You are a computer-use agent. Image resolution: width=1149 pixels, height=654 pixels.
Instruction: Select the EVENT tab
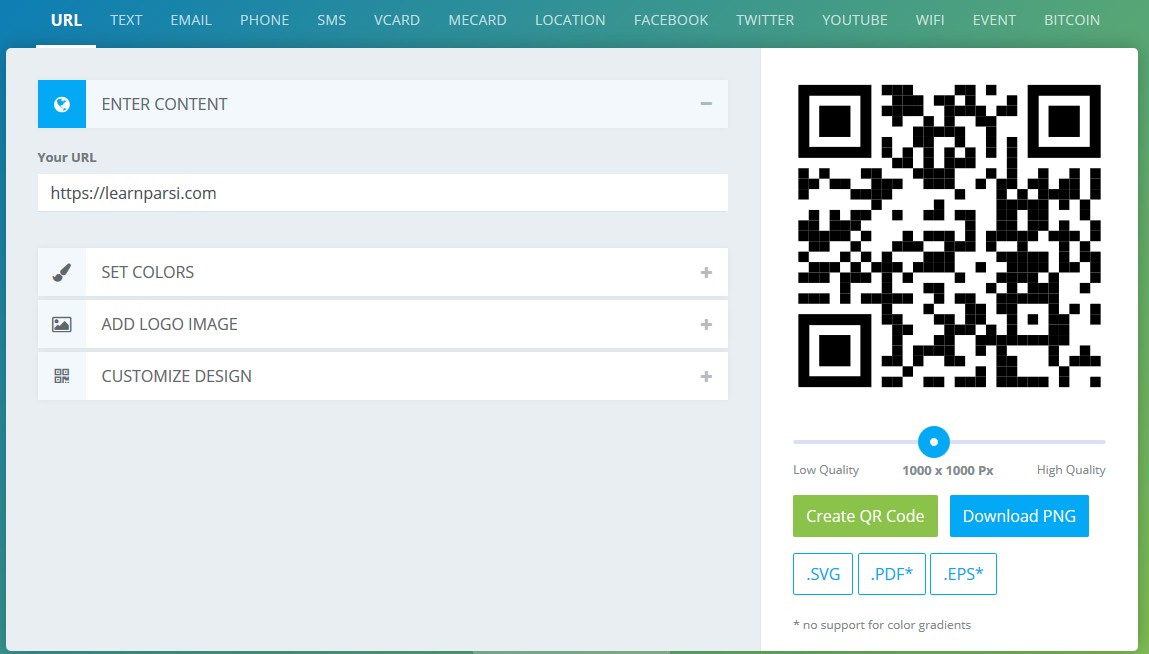click(x=994, y=21)
